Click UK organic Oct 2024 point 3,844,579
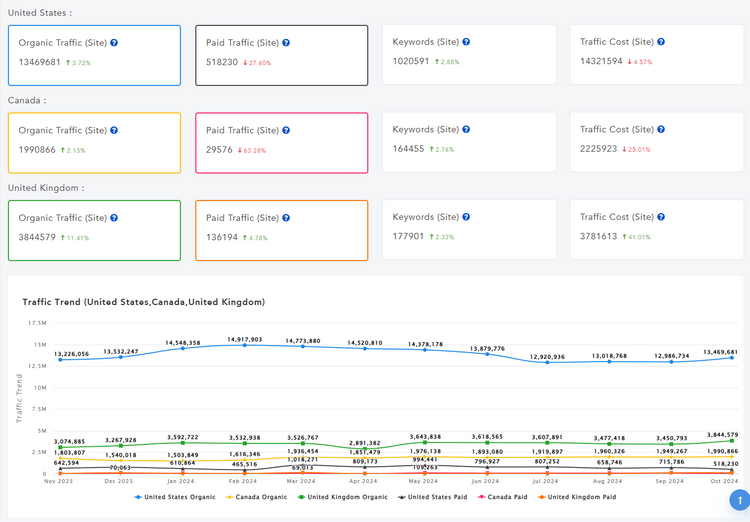Screen dimensions: 750x522 732,441
